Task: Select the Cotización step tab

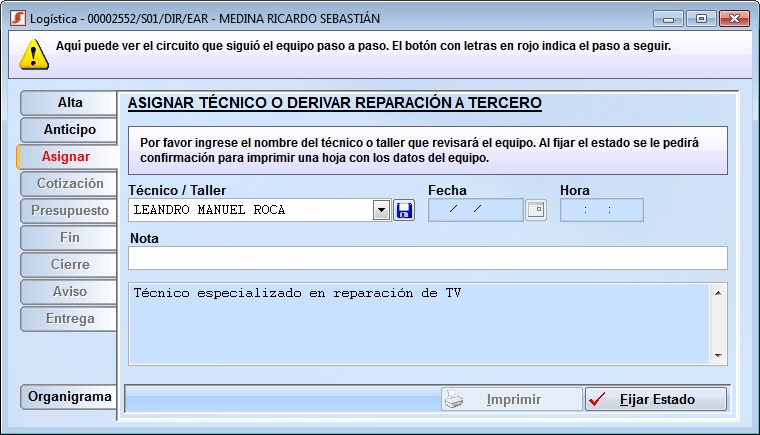Action: (70, 184)
